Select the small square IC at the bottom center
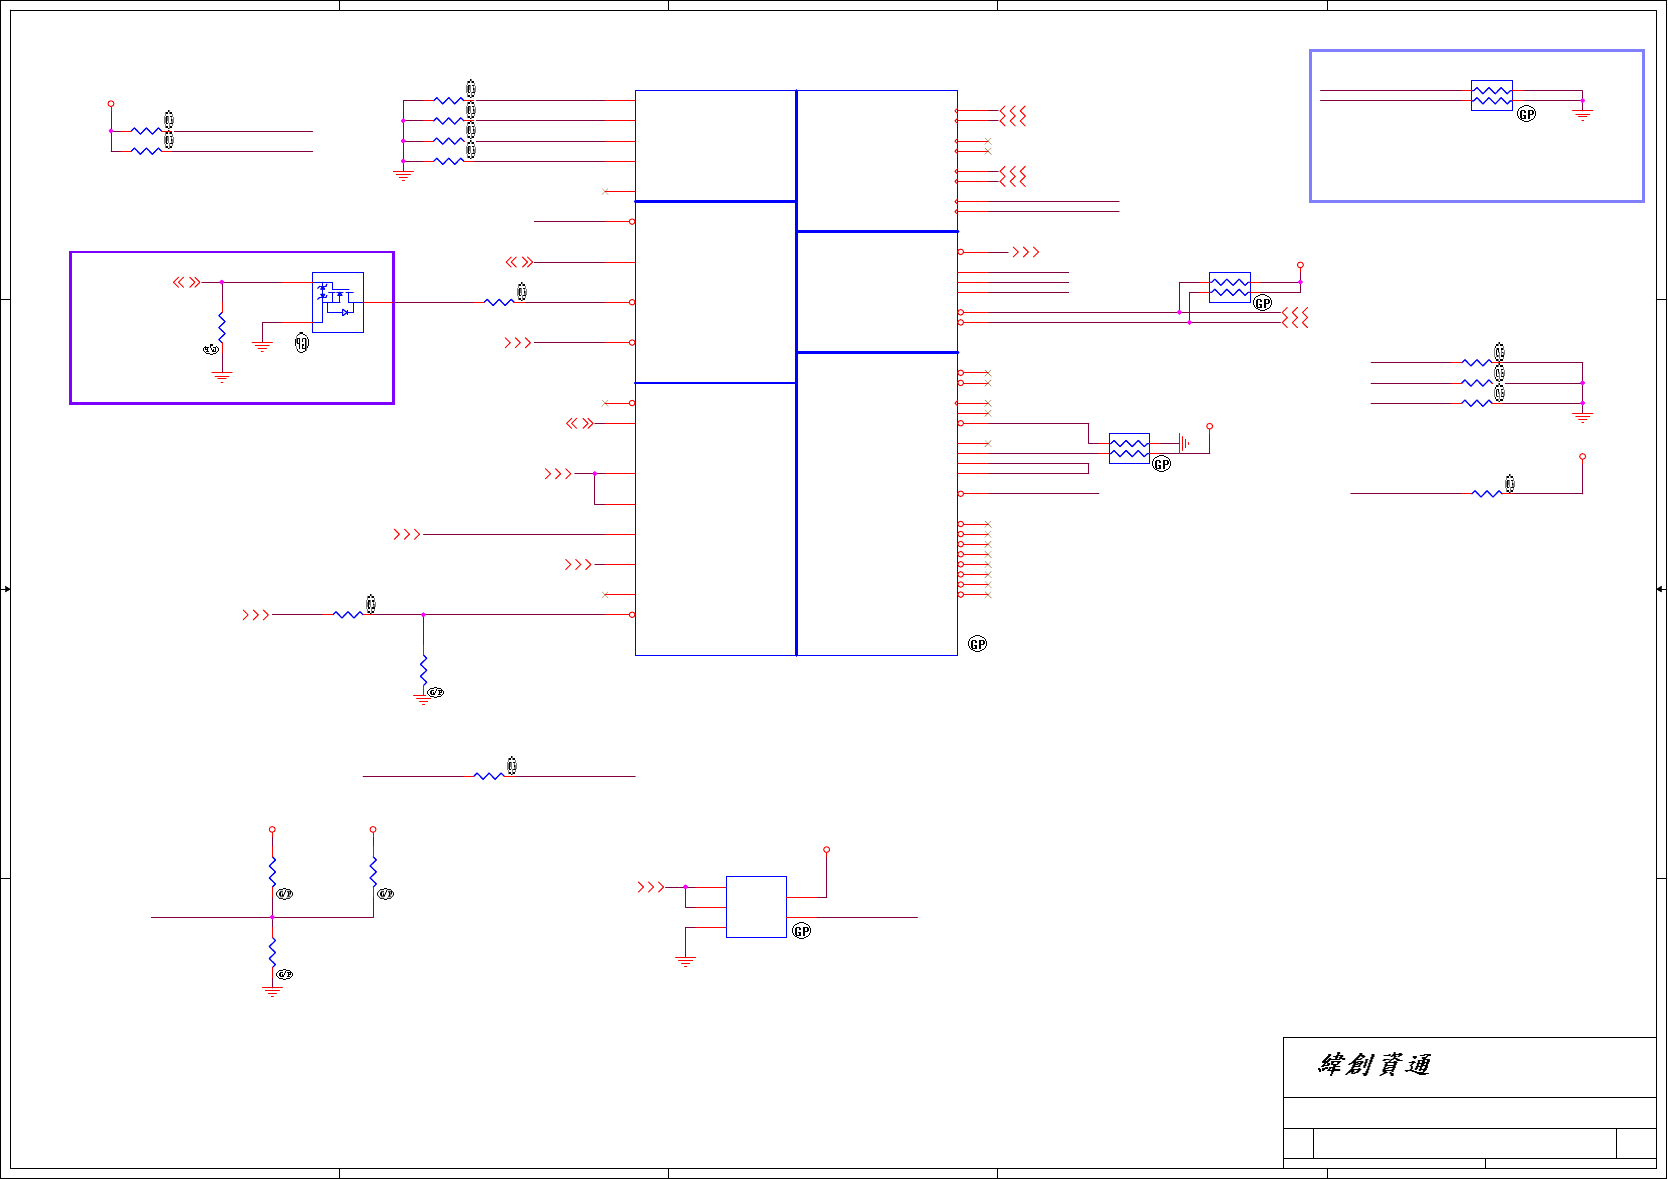 (x=756, y=907)
